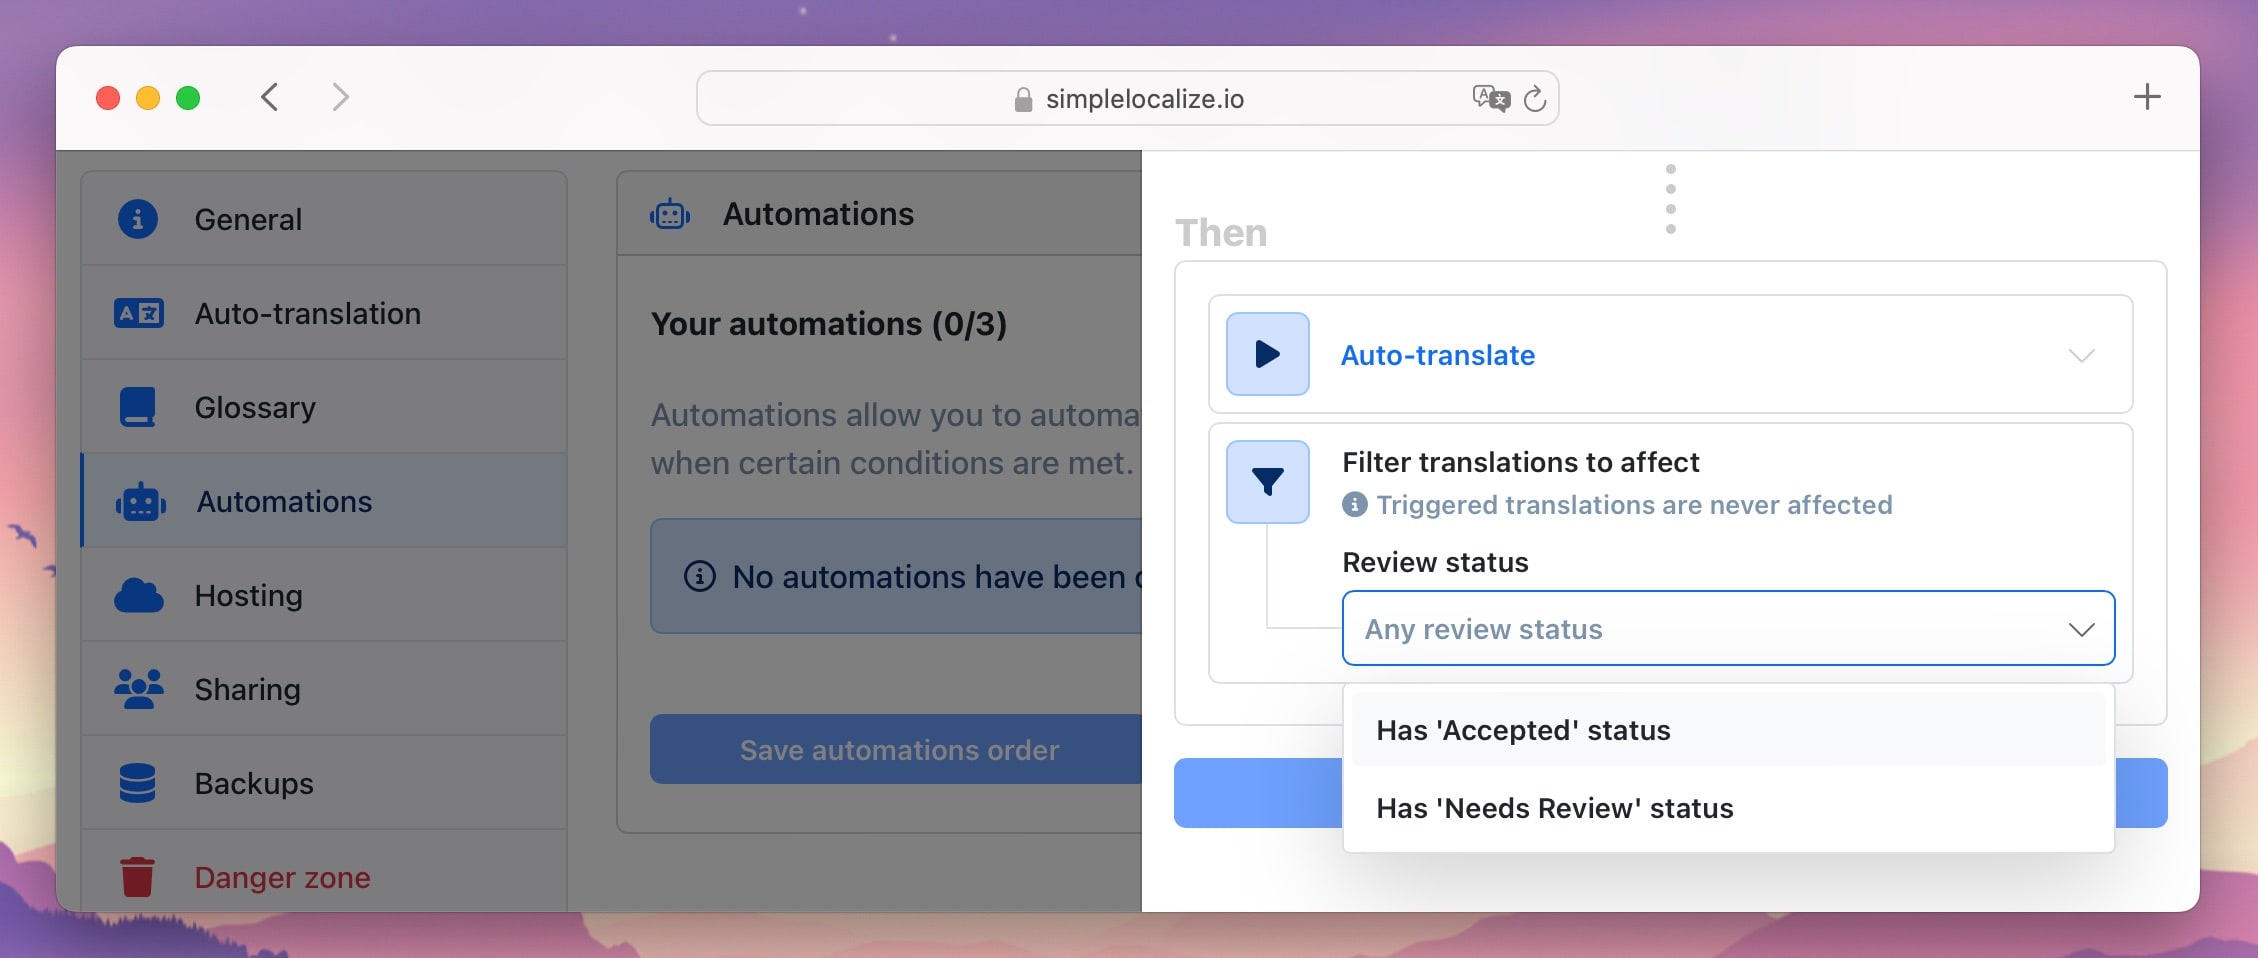Viewport: 2258px width, 958px height.
Task: Click the Then section heading
Action: 1221,232
